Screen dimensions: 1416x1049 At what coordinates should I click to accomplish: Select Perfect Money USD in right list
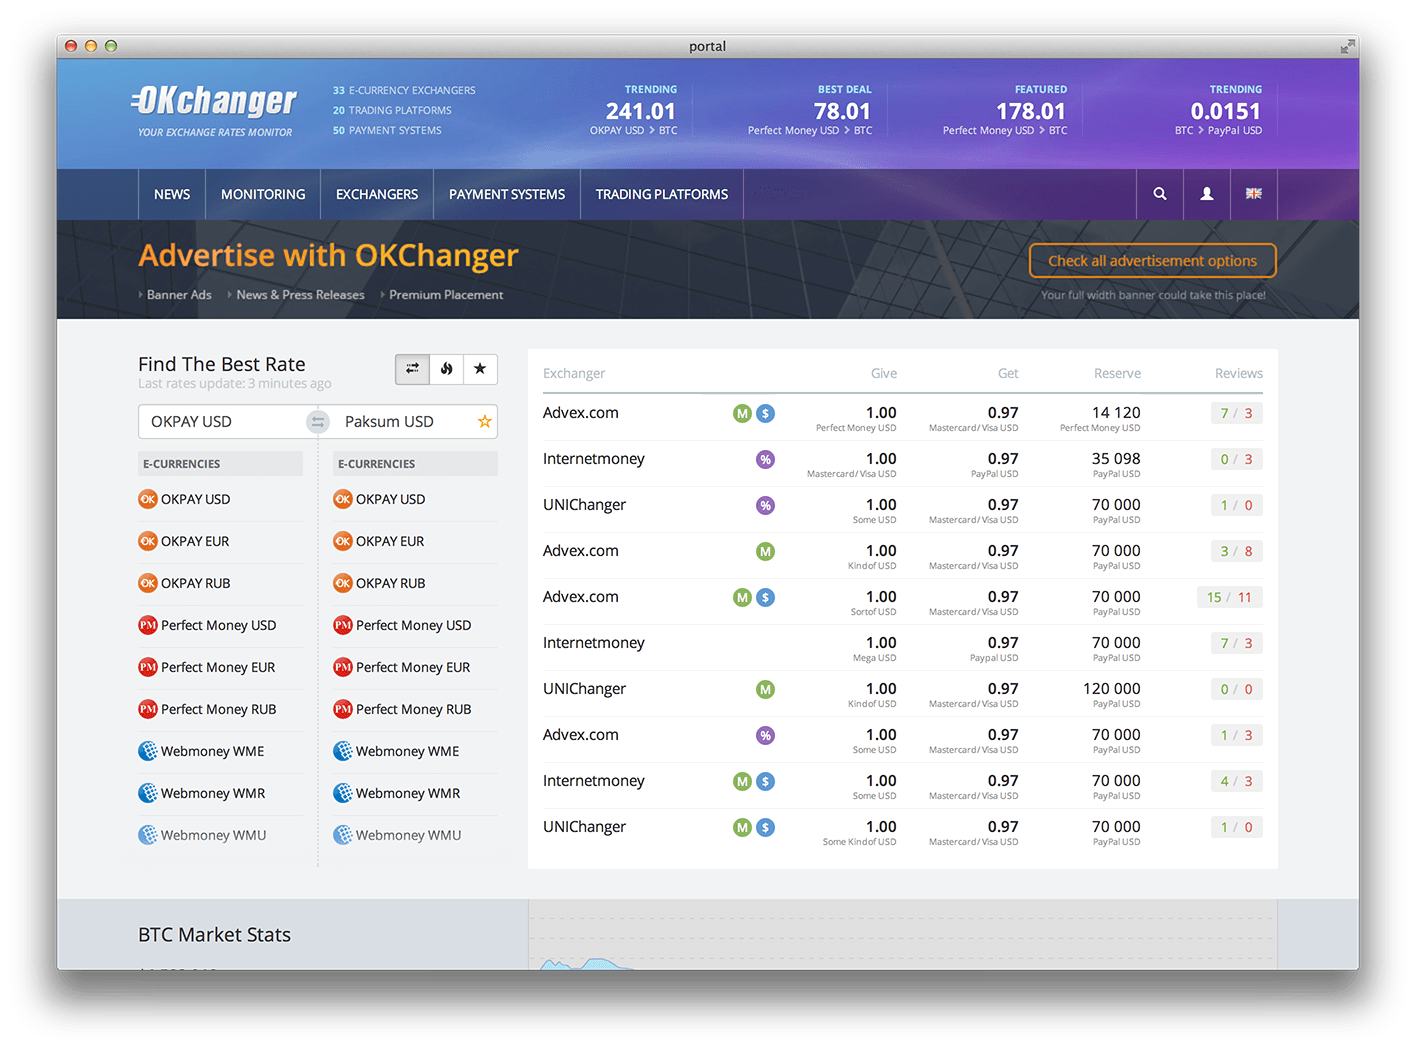415,625
